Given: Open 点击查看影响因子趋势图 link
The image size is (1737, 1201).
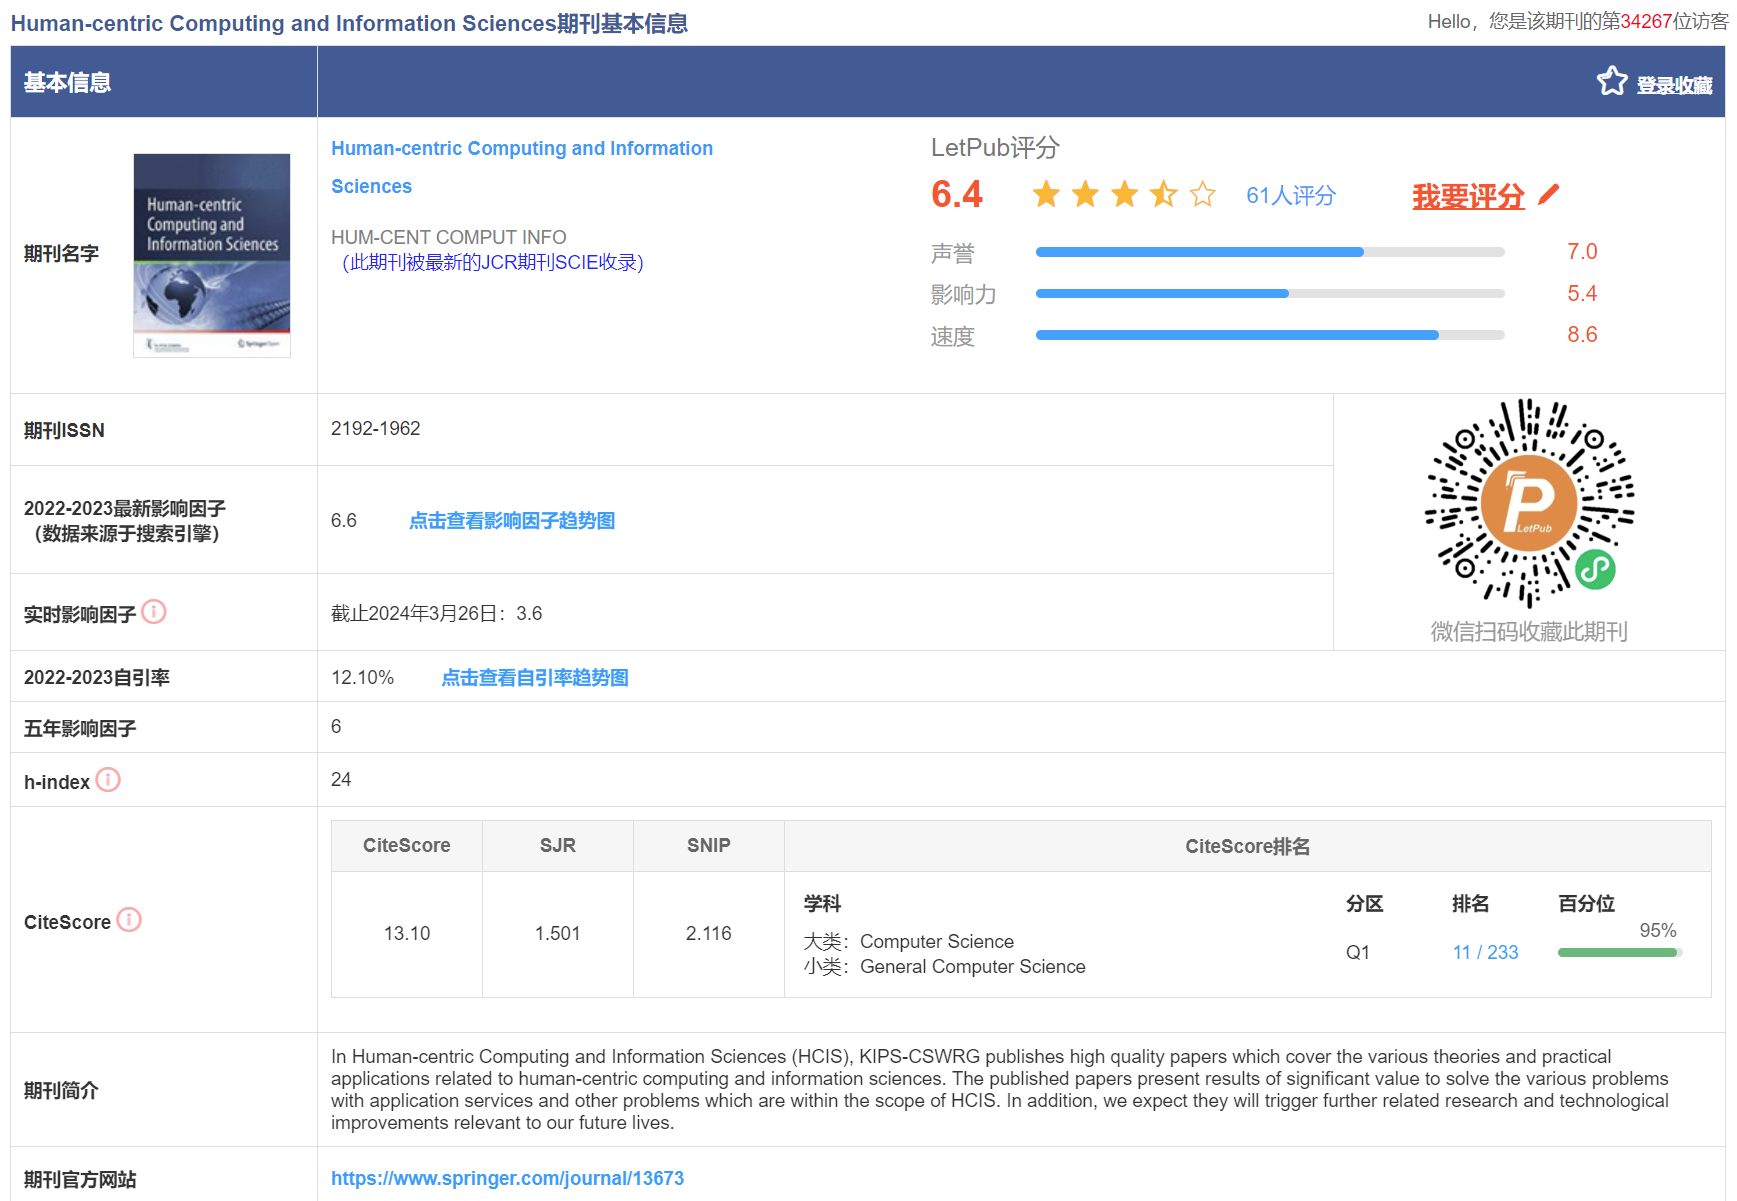Looking at the screenshot, I should (x=512, y=521).
